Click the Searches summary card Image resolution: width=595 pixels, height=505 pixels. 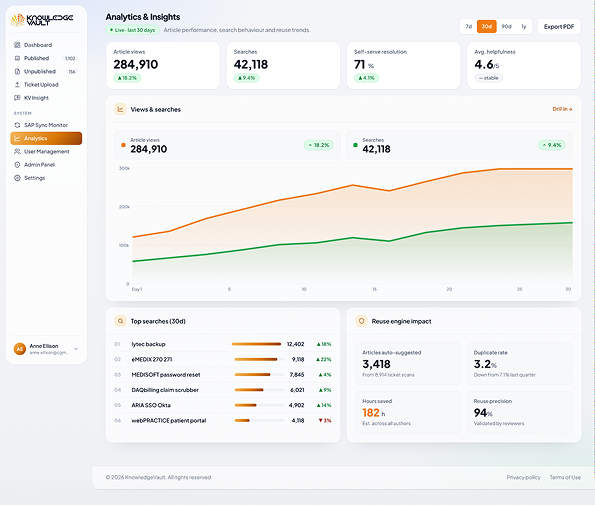(283, 66)
